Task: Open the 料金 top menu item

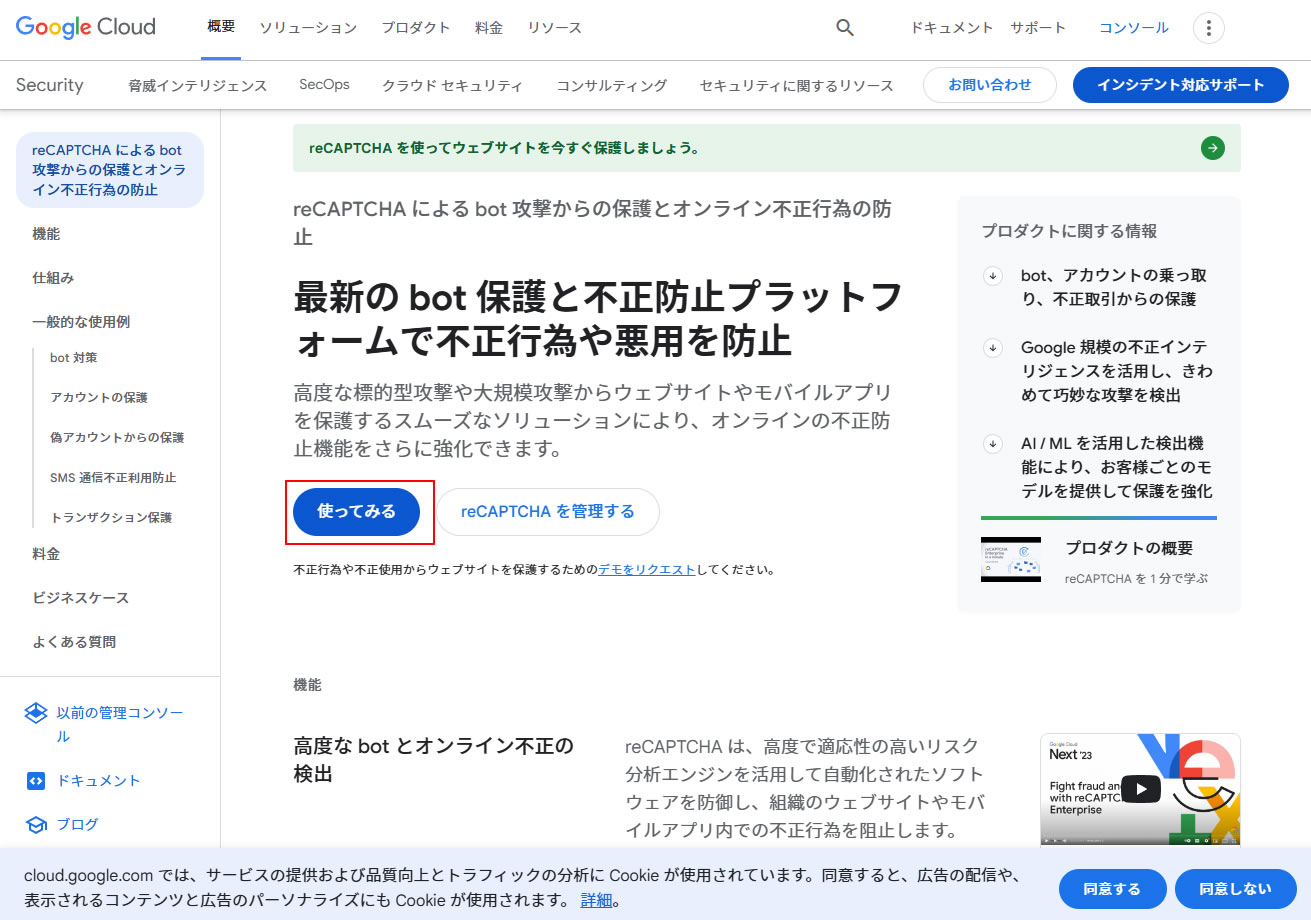Action: (x=489, y=28)
